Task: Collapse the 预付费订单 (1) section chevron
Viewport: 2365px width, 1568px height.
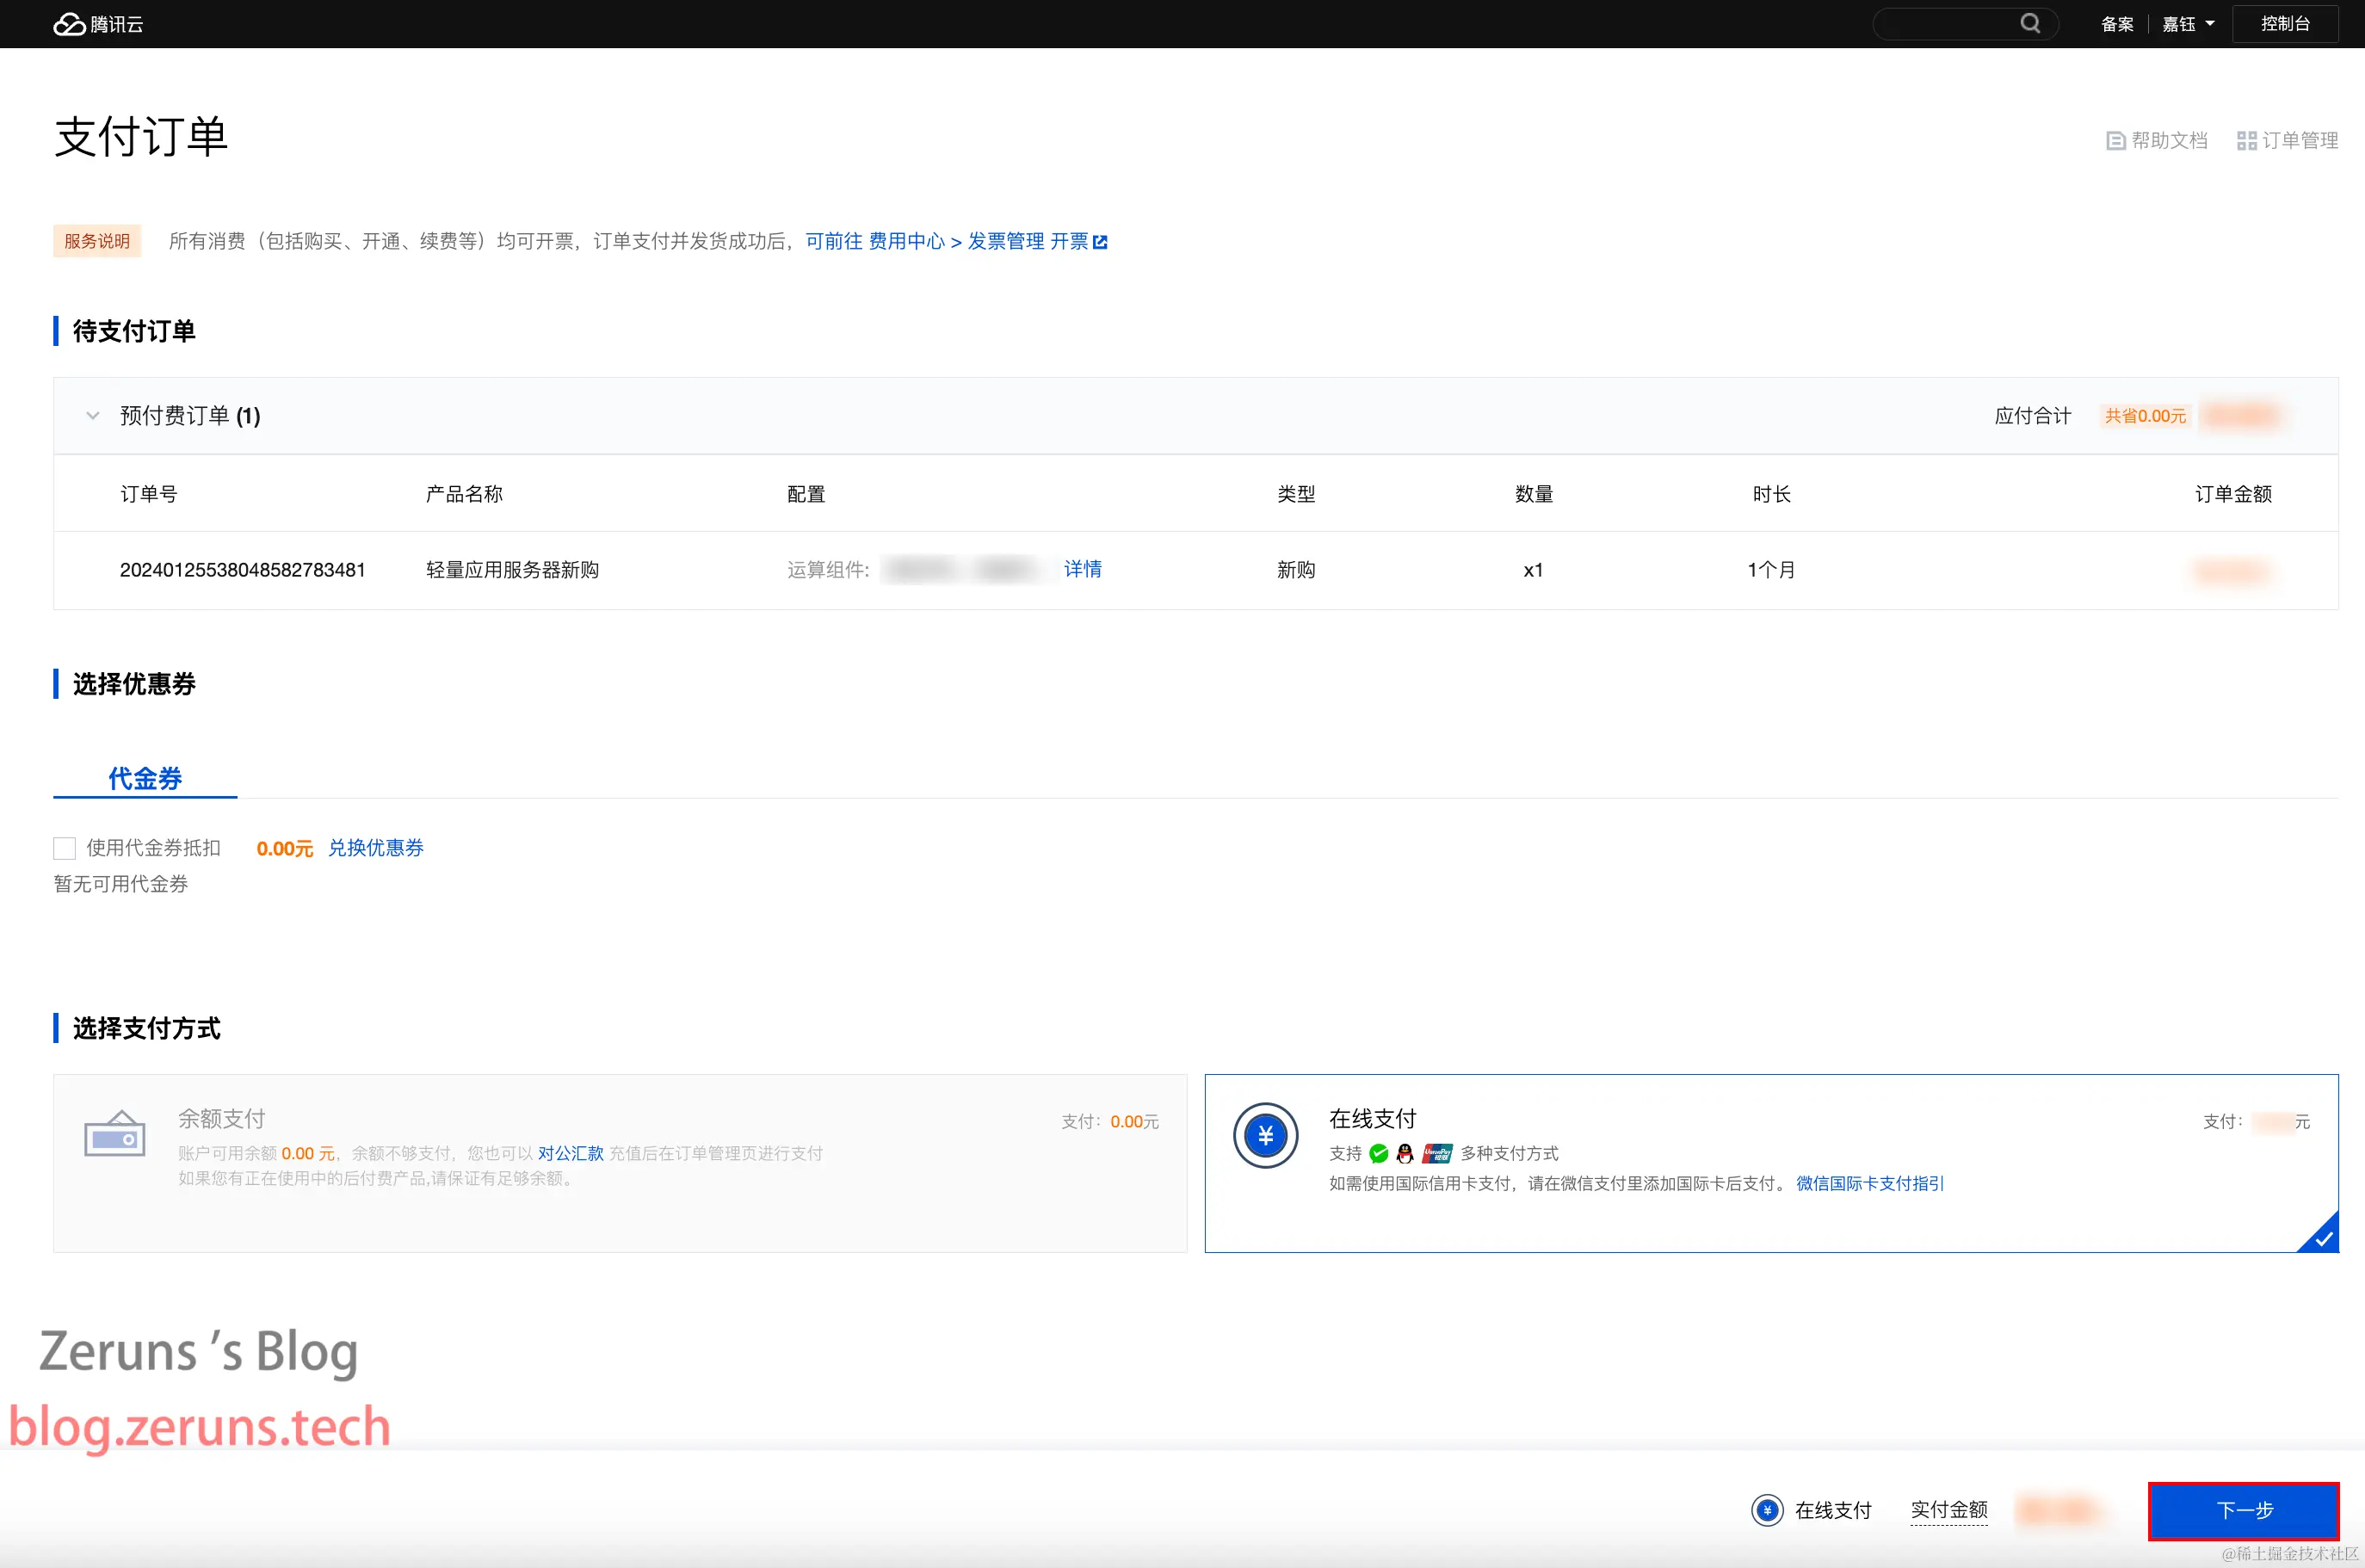Action: point(93,416)
